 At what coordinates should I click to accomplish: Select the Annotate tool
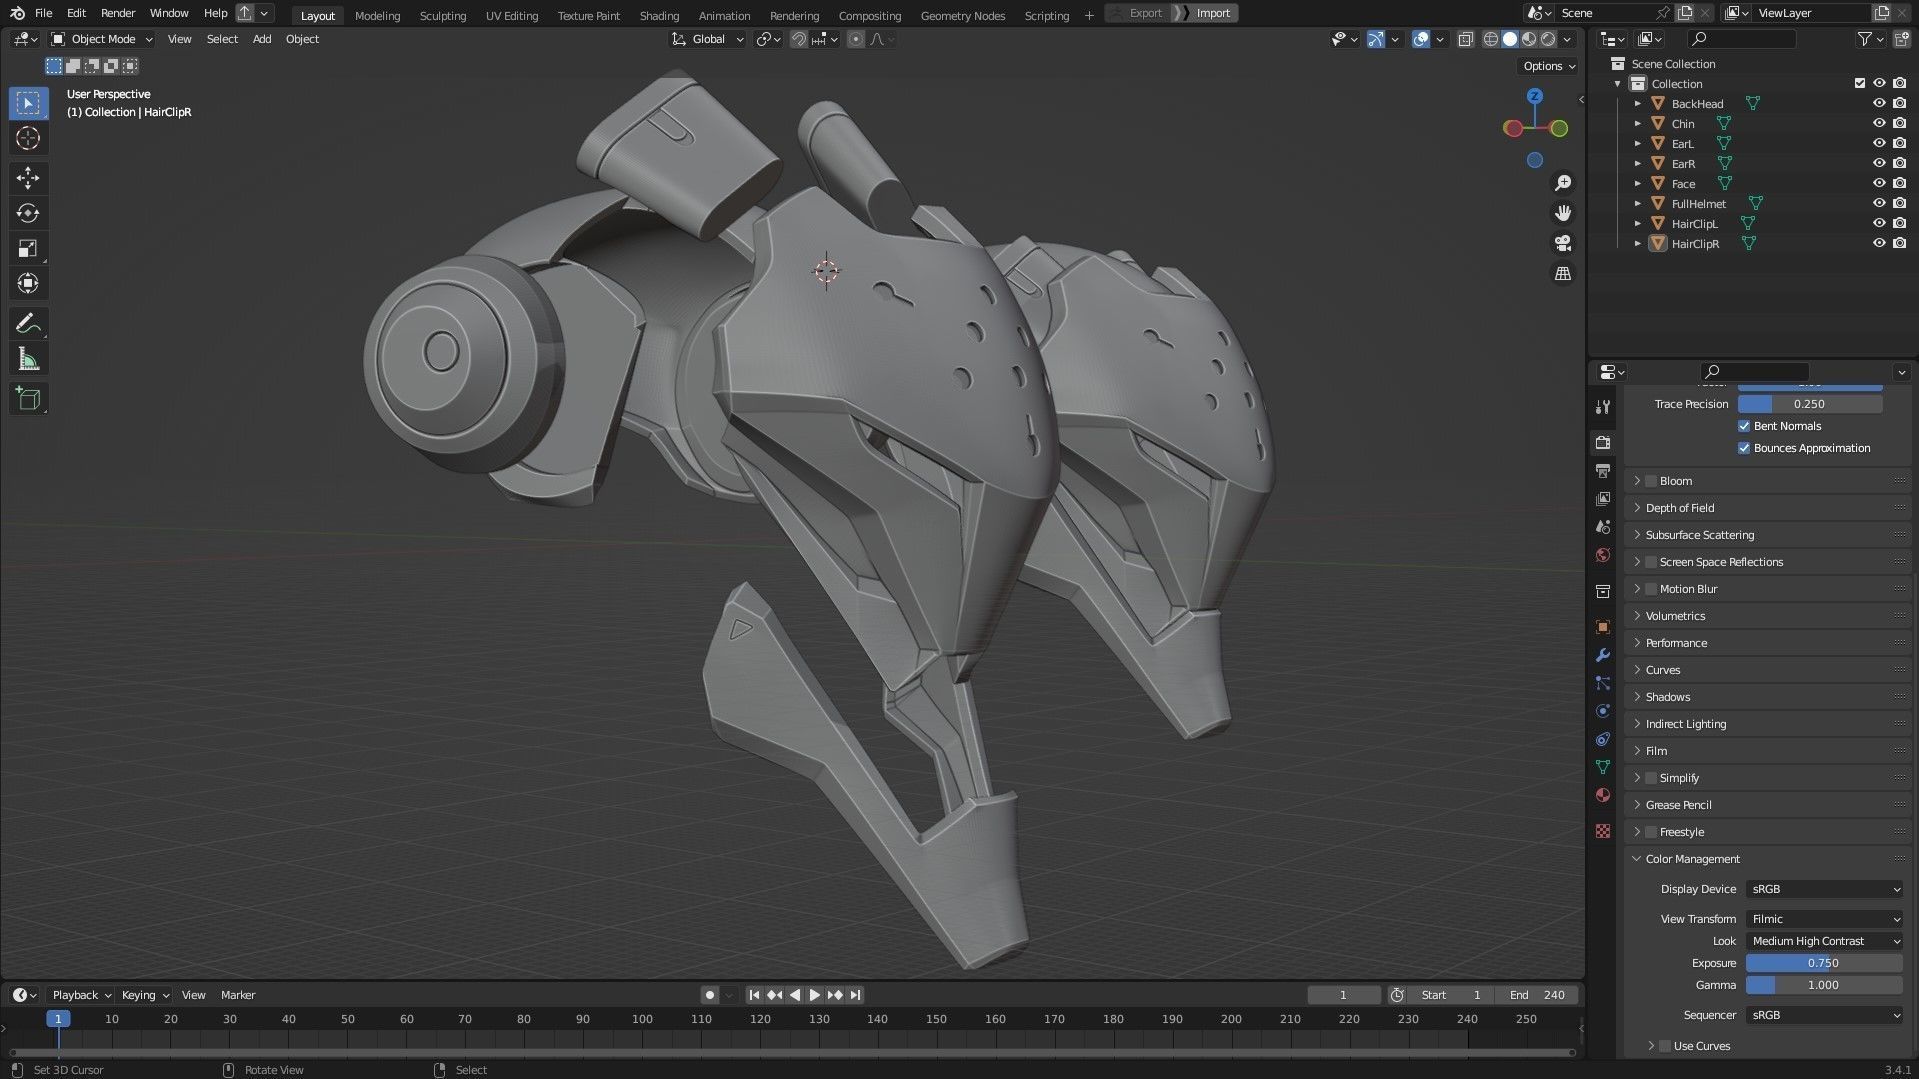pos(28,323)
